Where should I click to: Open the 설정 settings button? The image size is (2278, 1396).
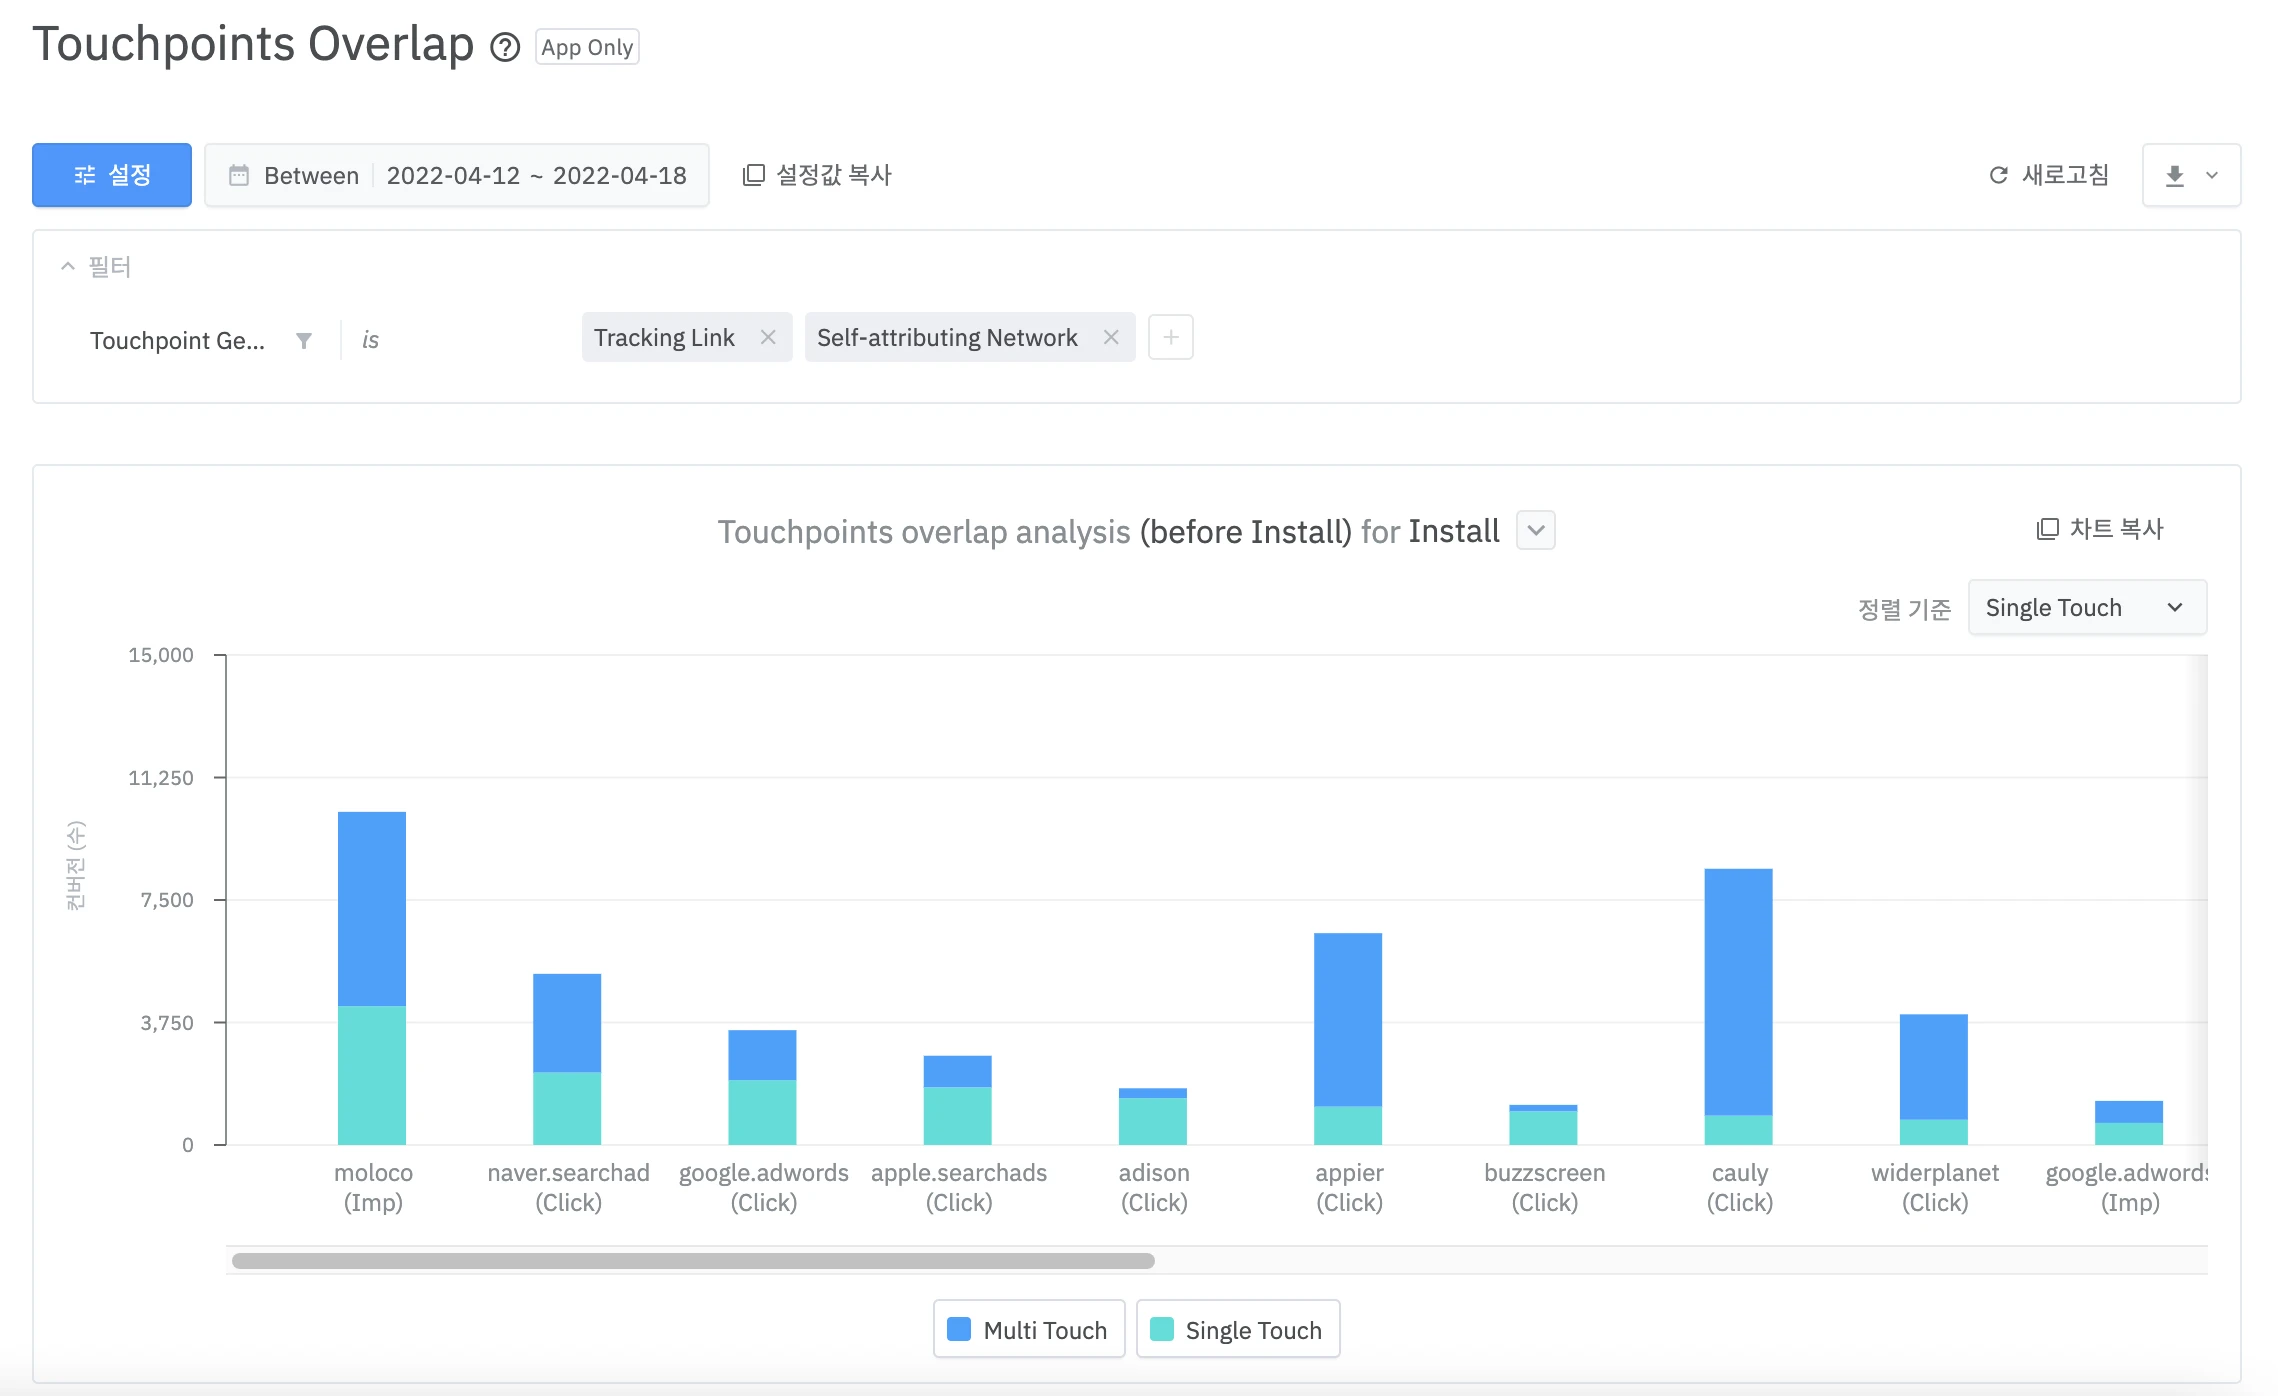(112, 175)
